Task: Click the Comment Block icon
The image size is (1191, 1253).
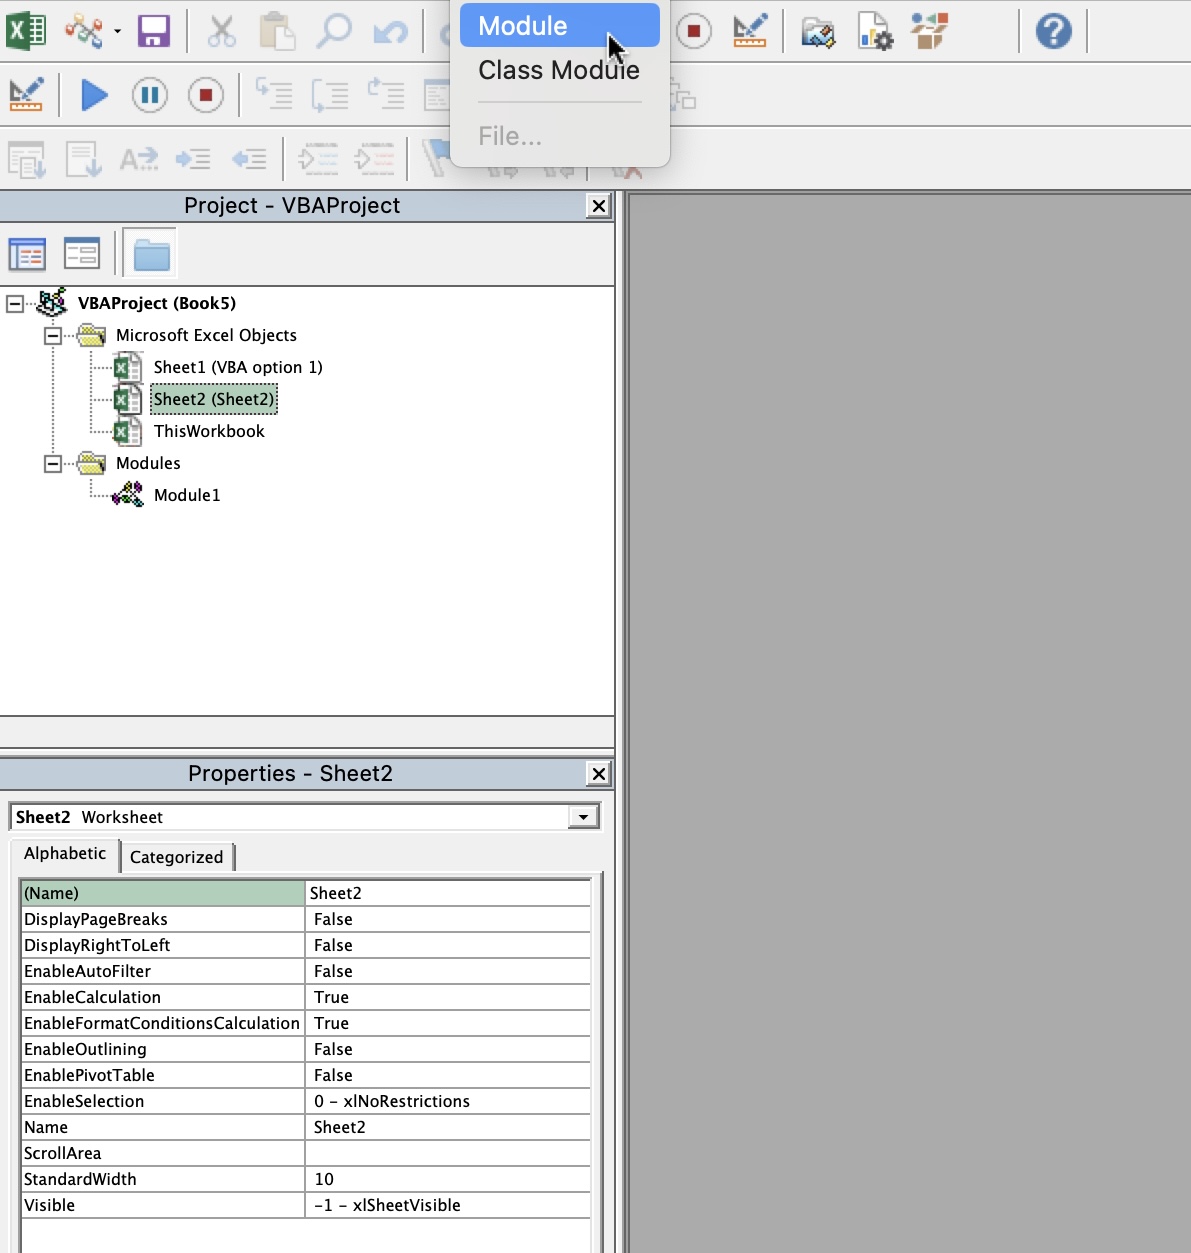Action: tap(318, 159)
